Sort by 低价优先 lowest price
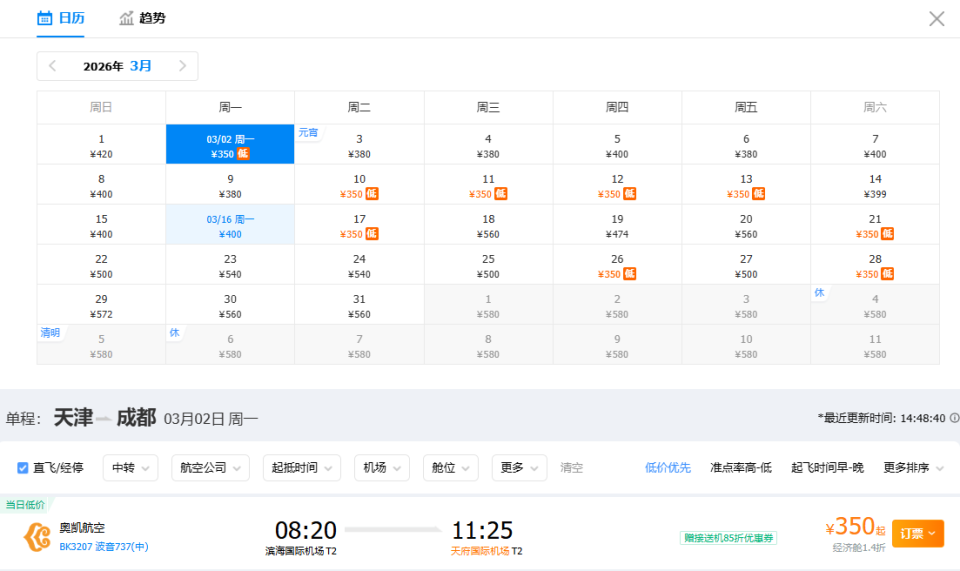 coord(667,468)
